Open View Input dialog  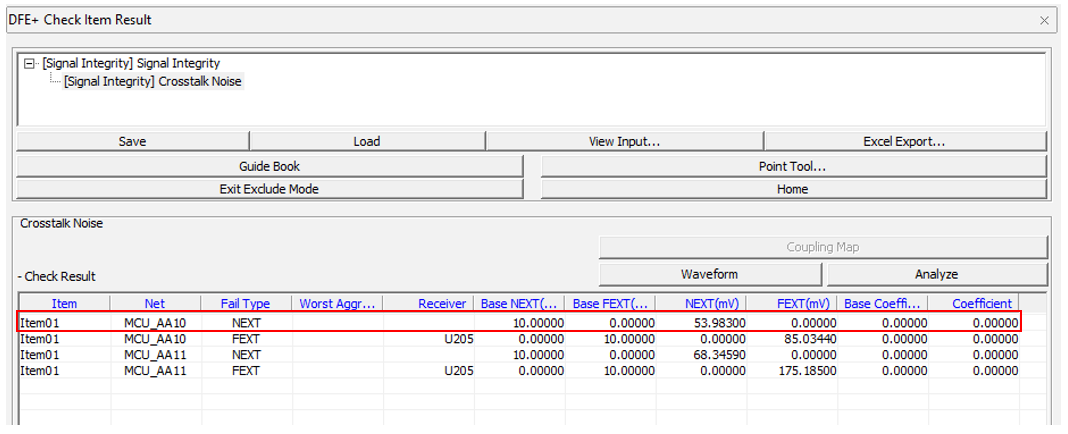click(x=624, y=142)
